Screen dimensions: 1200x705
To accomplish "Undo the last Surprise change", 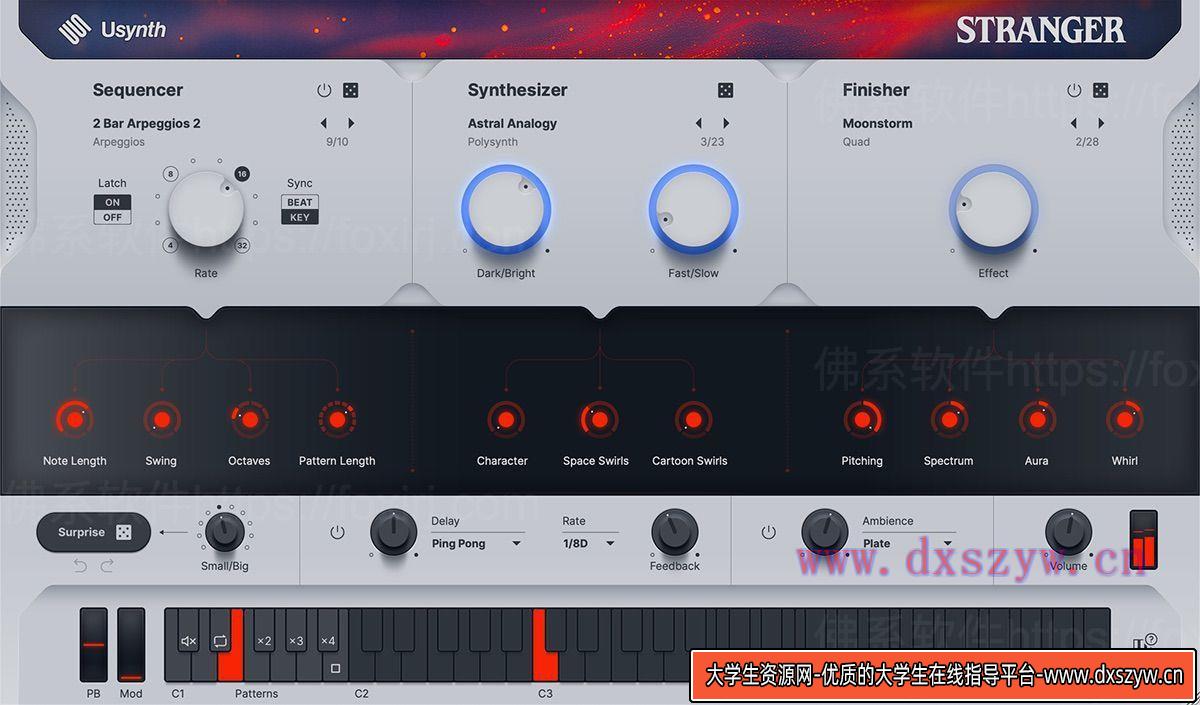I will 80,566.
